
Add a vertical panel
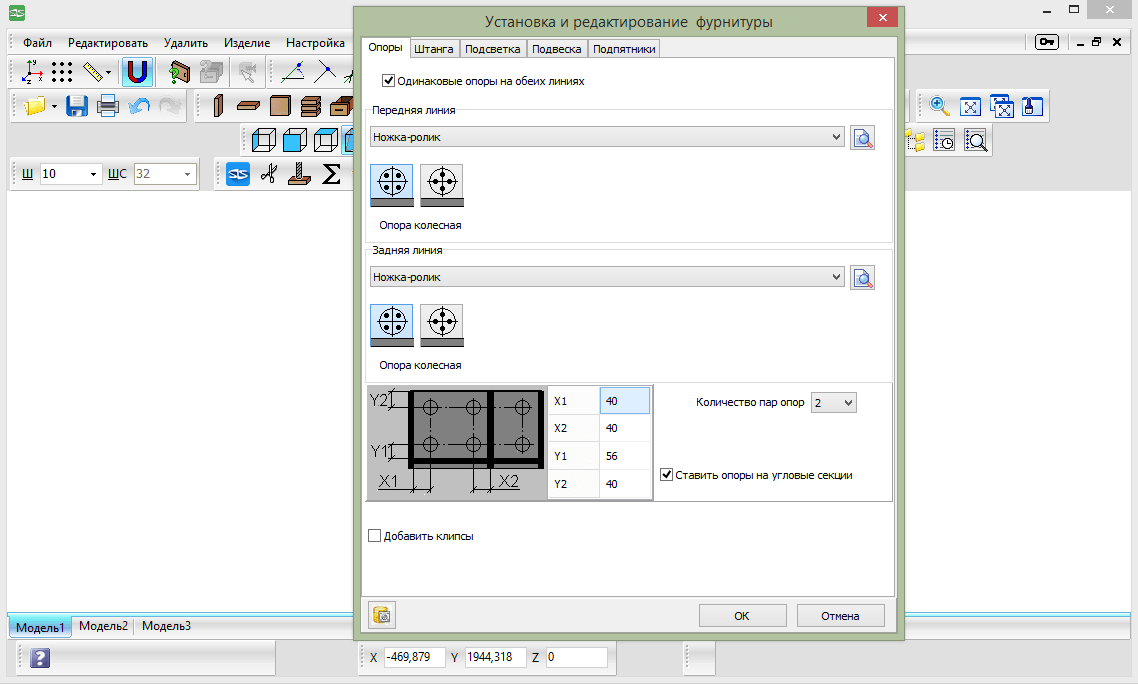218,106
